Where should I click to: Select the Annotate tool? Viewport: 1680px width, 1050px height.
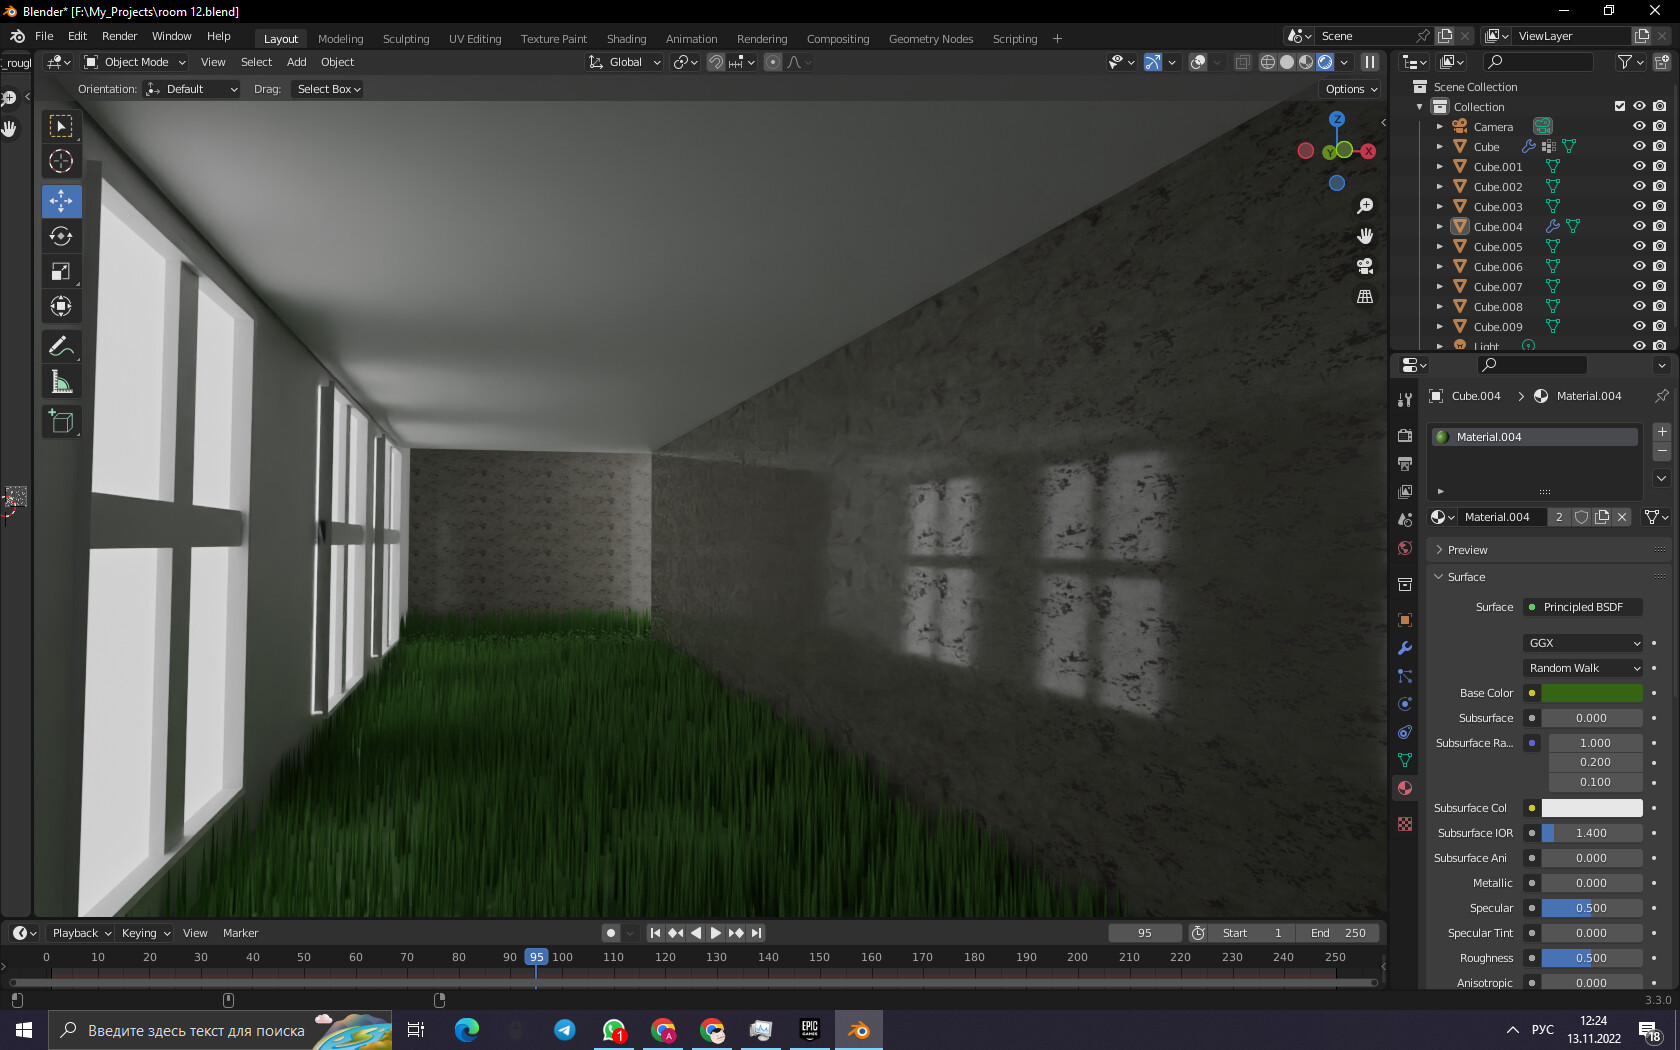pyautogui.click(x=61, y=347)
